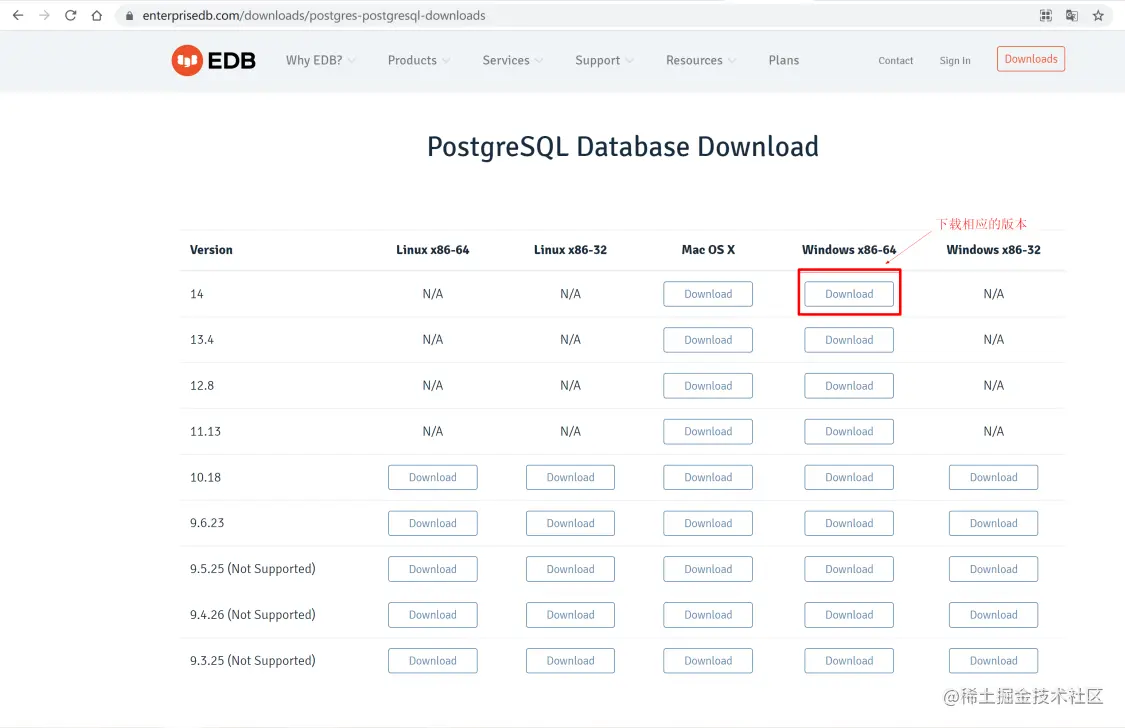1125x728 pixels.
Task: Download version 9.6.23 for Mac OS X
Action: tap(708, 524)
